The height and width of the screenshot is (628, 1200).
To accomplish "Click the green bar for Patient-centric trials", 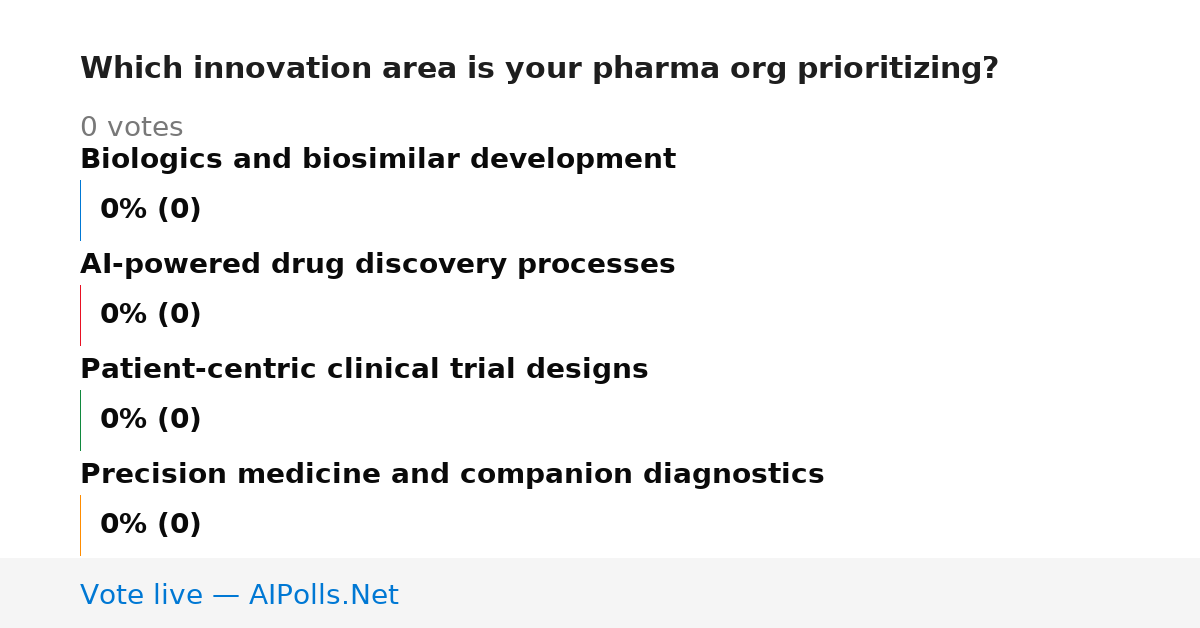I will (x=80, y=420).
